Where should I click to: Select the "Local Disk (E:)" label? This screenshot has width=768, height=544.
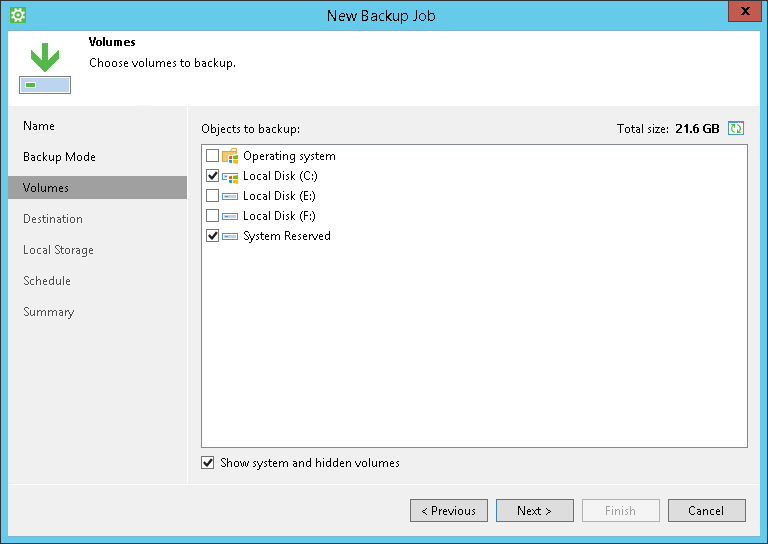point(279,196)
